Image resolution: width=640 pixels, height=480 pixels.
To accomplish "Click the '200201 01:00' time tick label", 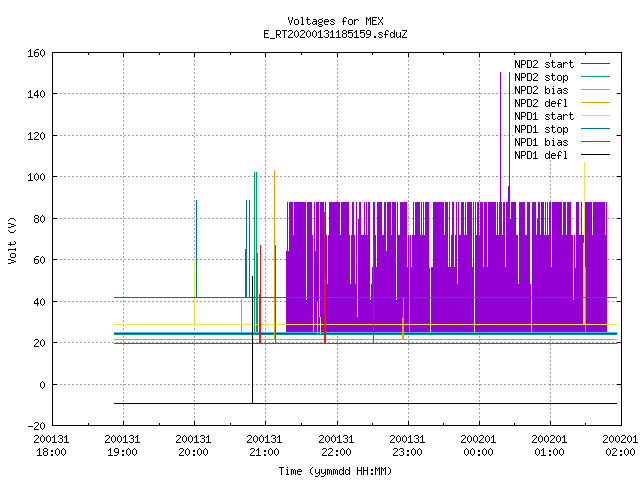I will [549, 446].
